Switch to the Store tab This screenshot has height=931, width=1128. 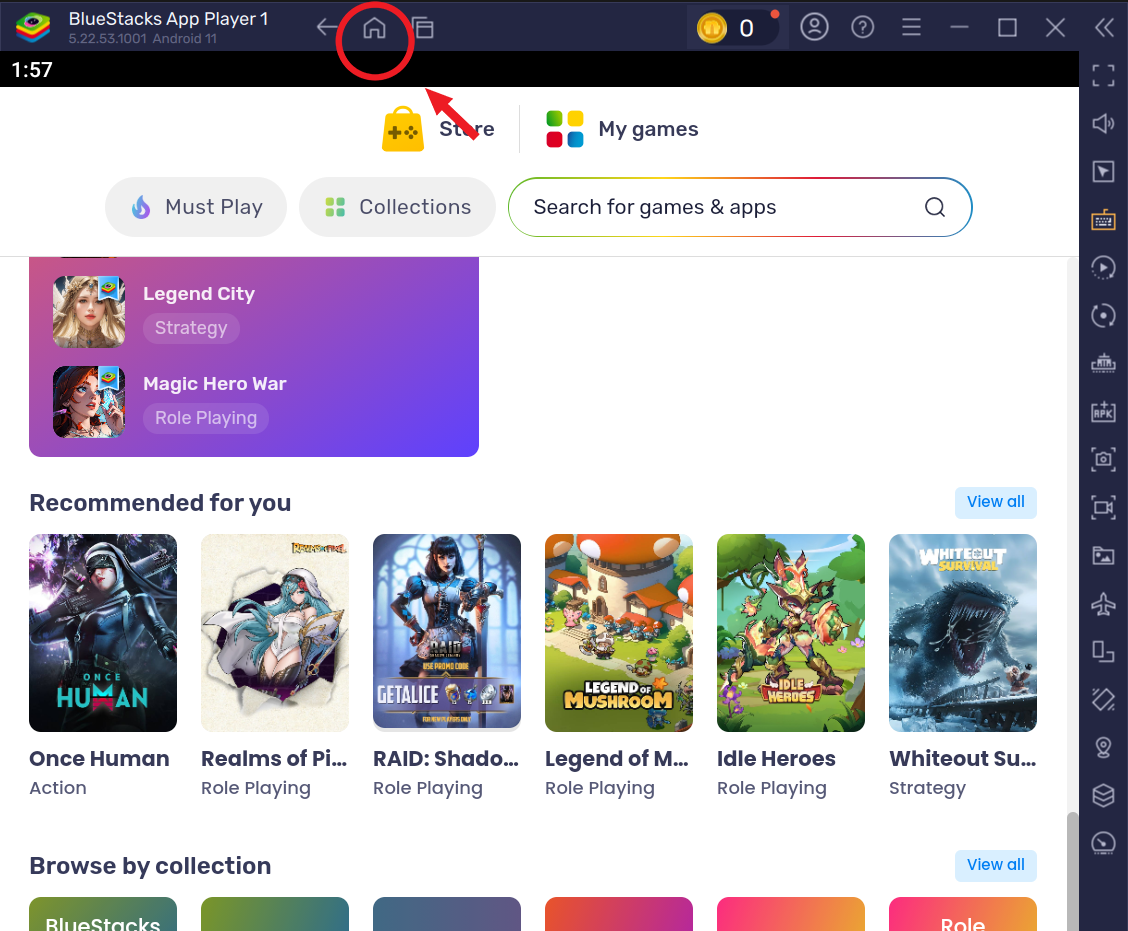tap(438, 130)
